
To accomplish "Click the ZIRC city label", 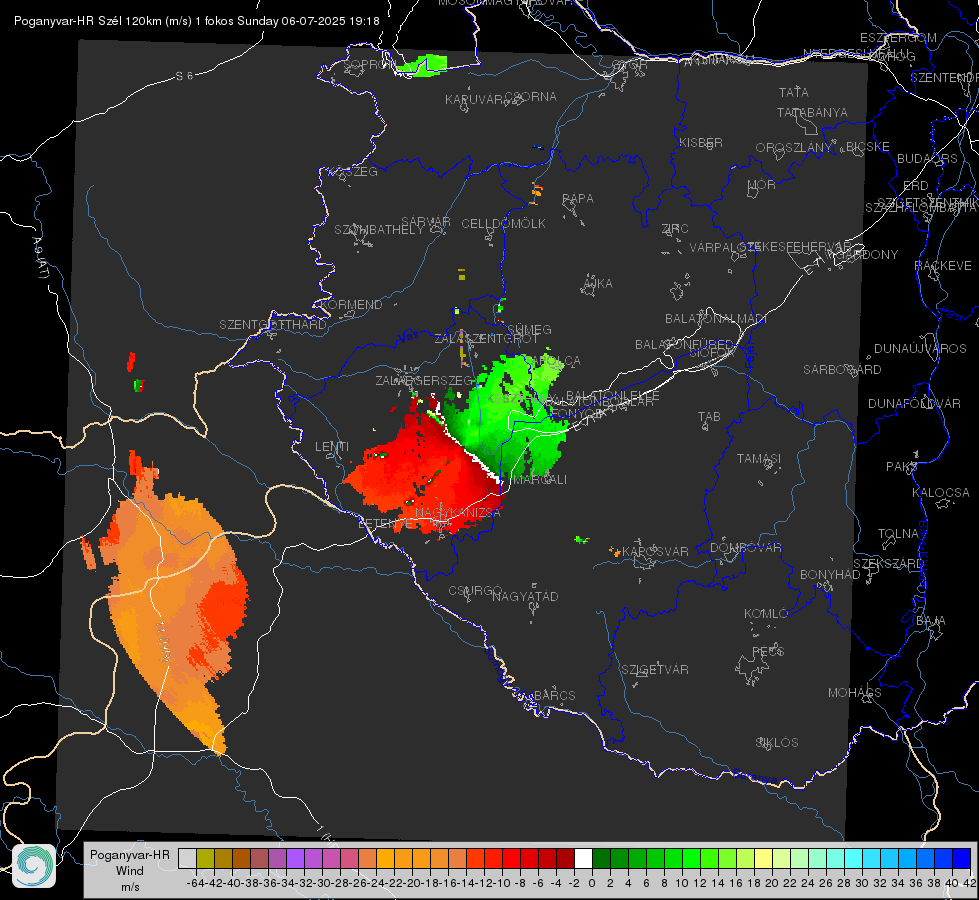I will coord(675,229).
